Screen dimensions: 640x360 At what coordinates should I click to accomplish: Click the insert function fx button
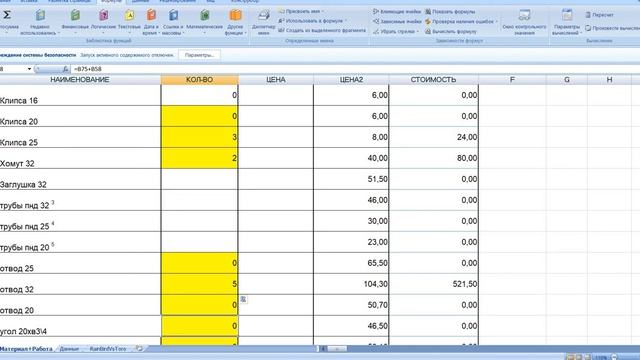[x=65, y=69]
